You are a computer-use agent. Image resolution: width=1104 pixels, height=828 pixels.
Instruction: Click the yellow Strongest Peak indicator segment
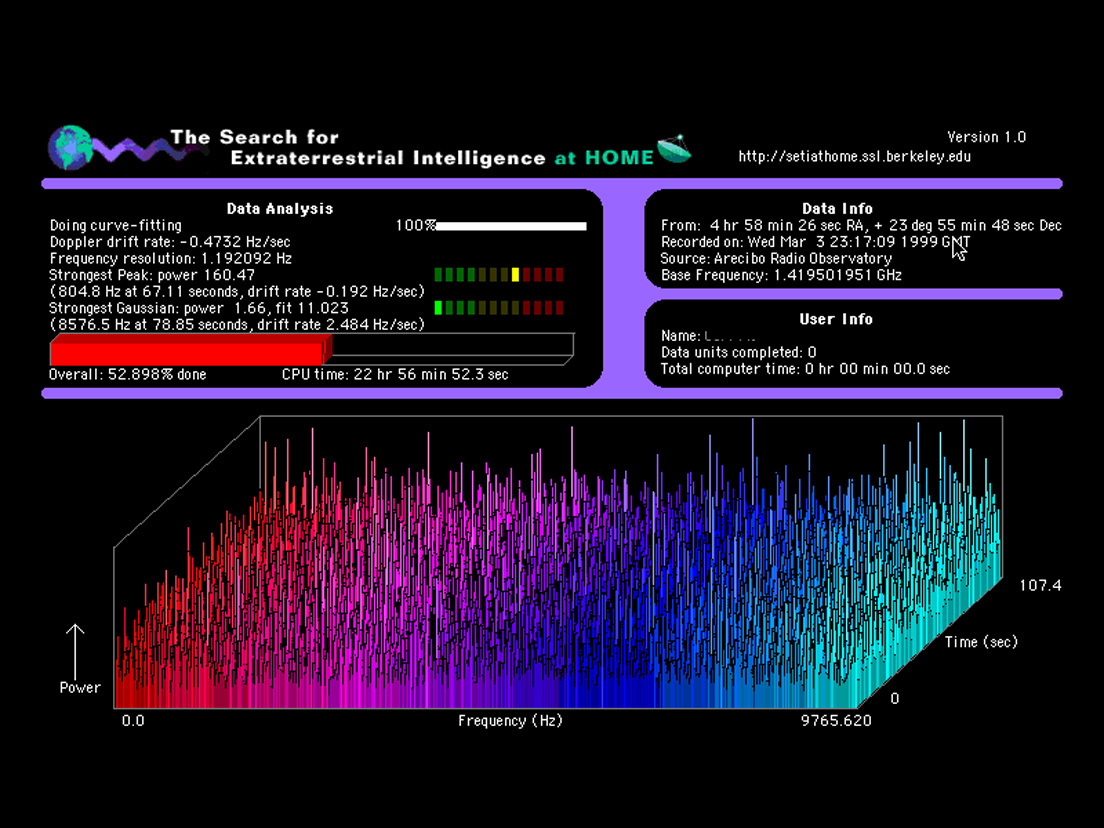coord(515,274)
